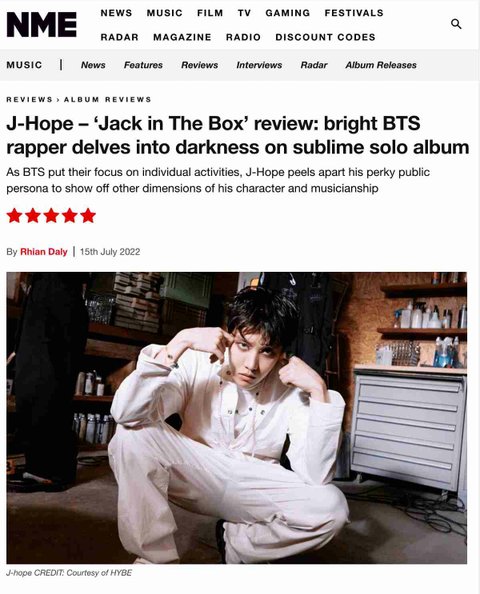Click the Reviews breadcrumb link
The width and height of the screenshot is (480, 594).
29,100
